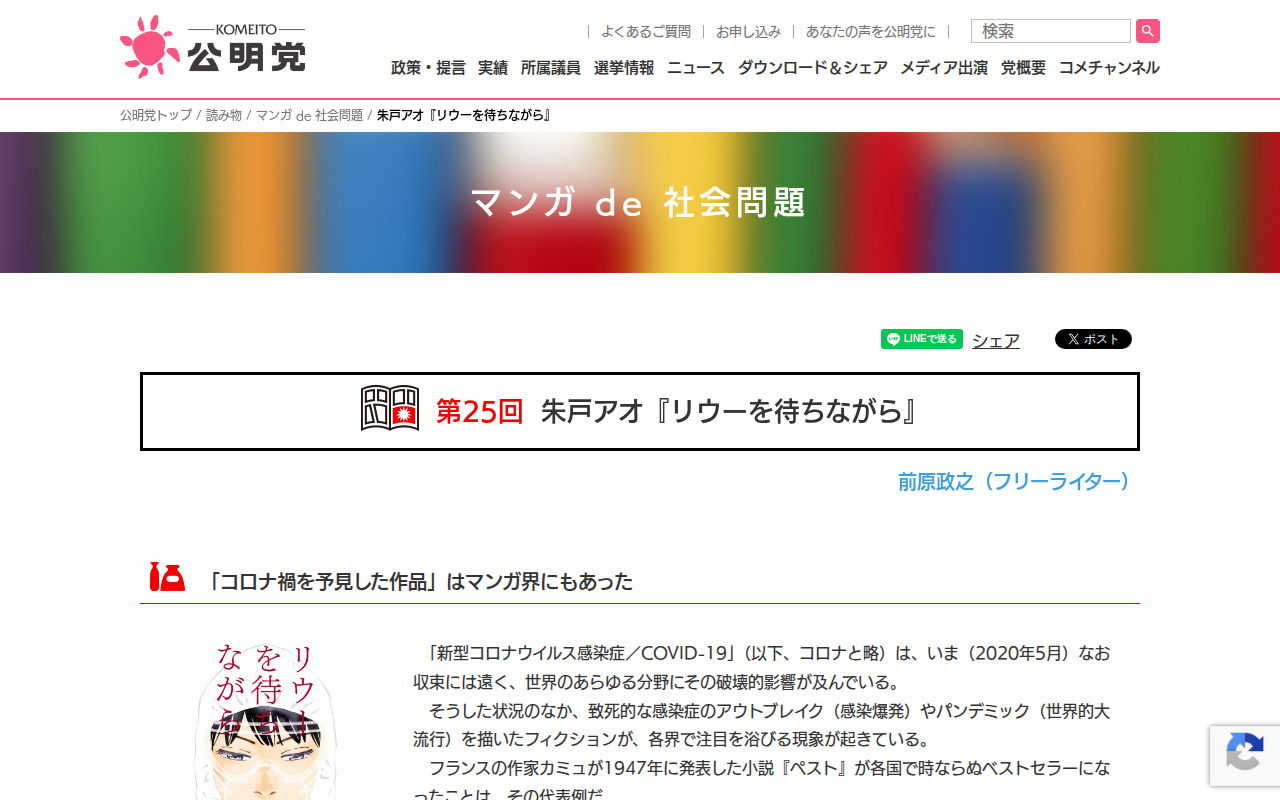Click current breadcrumb 朱戸アオ『リウーを待ちながら』
Viewport: 1280px width, 800px height.
tap(464, 115)
